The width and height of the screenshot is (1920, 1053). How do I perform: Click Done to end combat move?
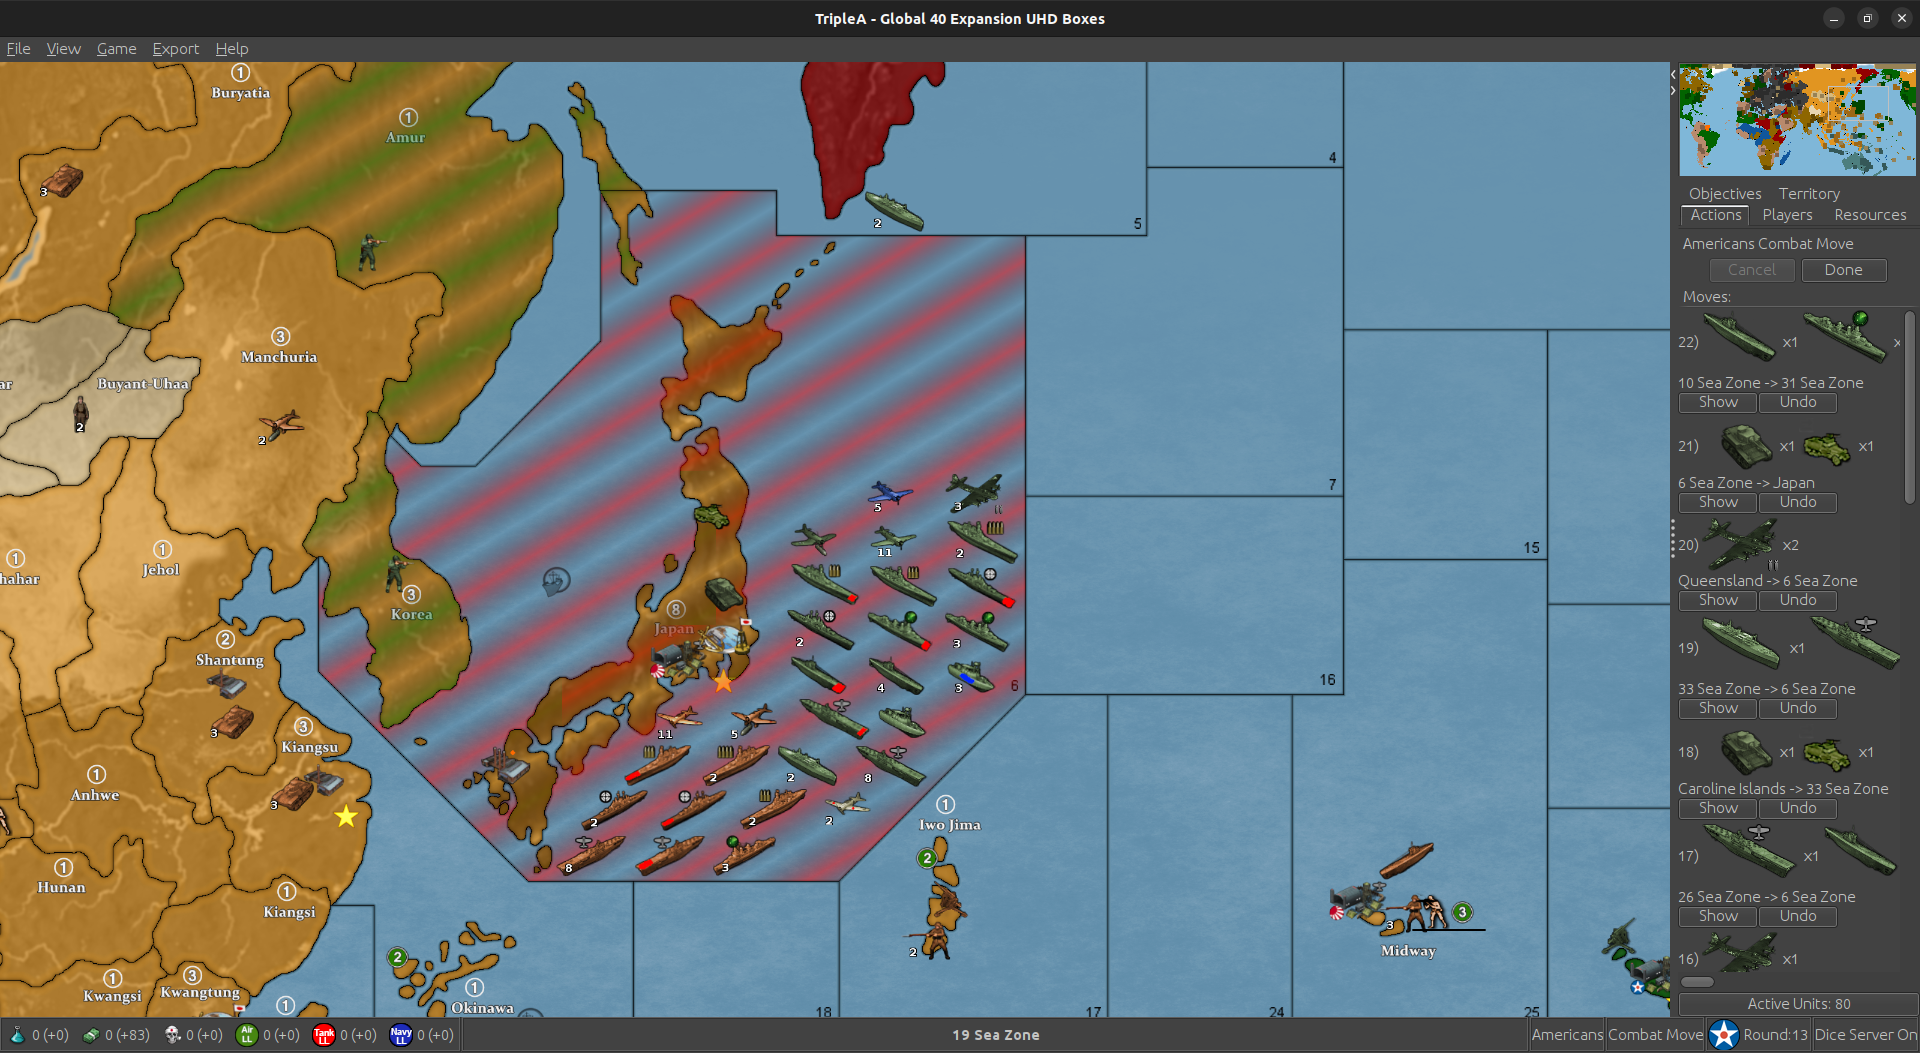pos(1843,270)
